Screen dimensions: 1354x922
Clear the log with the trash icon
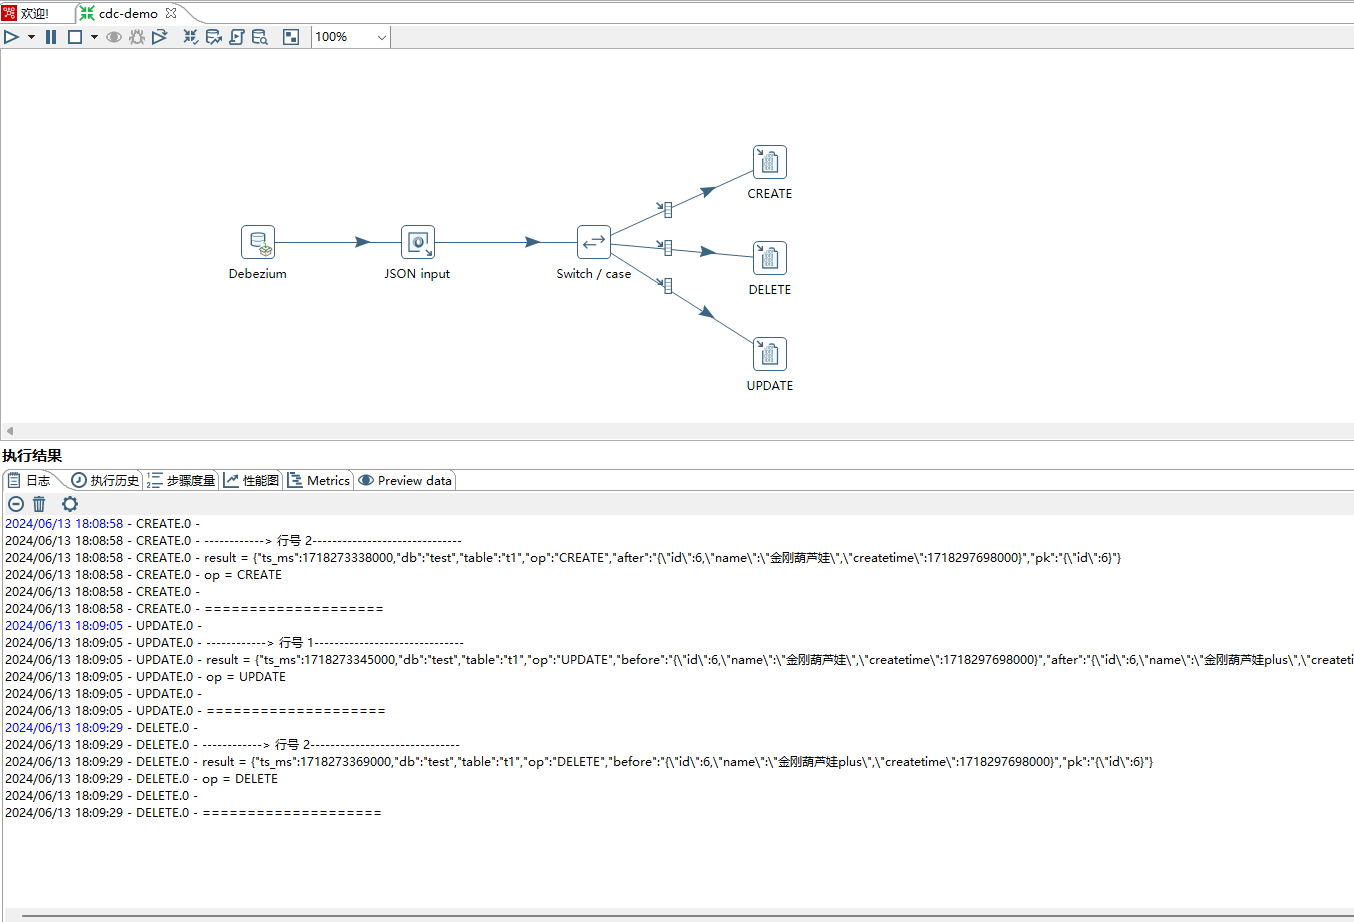pyautogui.click(x=39, y=504)
